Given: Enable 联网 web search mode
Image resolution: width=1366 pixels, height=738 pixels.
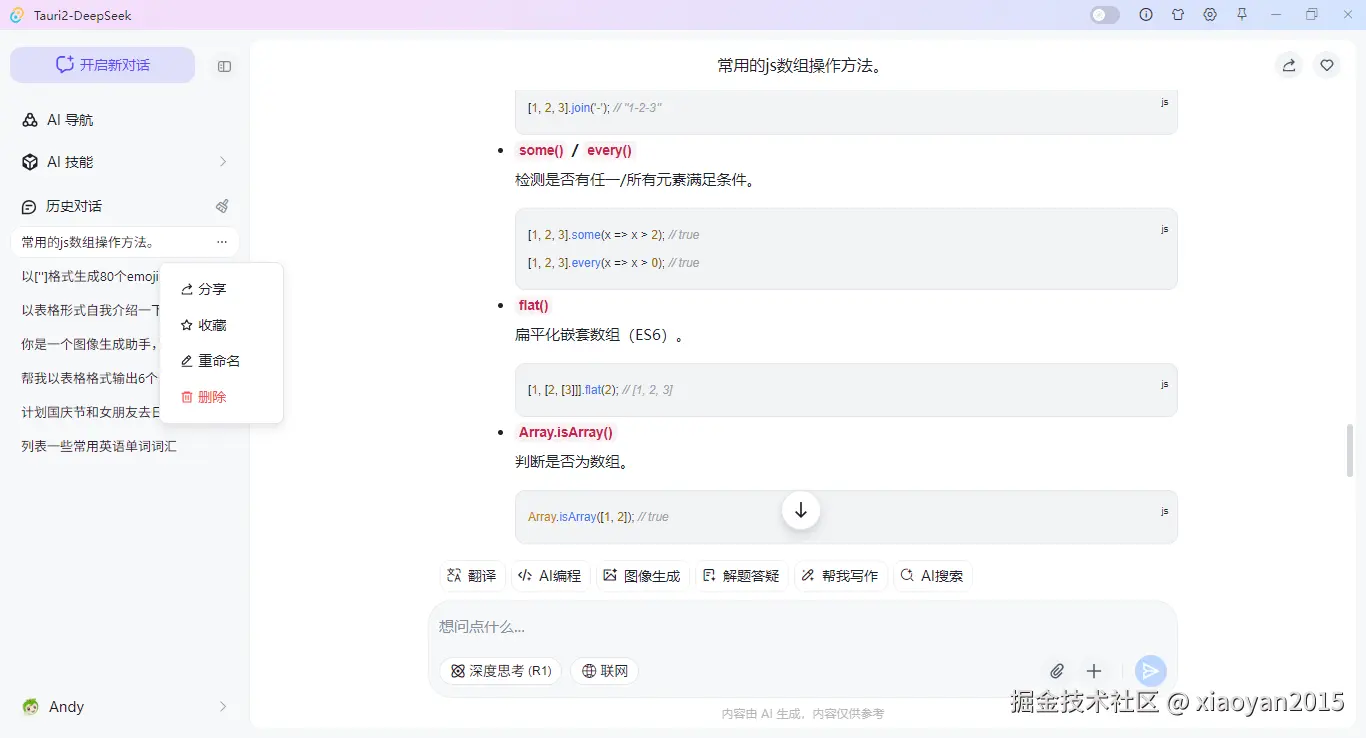Looking at the screenshot, I should tap(604, 671).
